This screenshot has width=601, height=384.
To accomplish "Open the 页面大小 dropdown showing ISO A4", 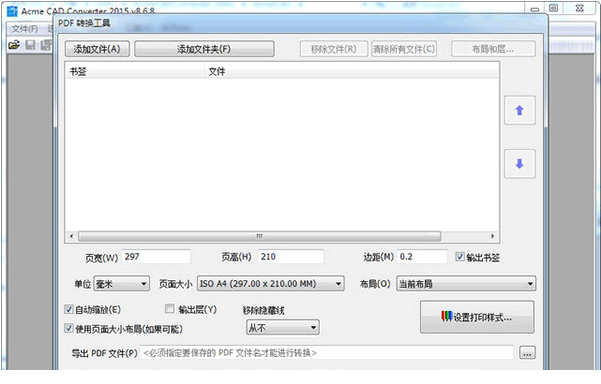I will 271,284.
